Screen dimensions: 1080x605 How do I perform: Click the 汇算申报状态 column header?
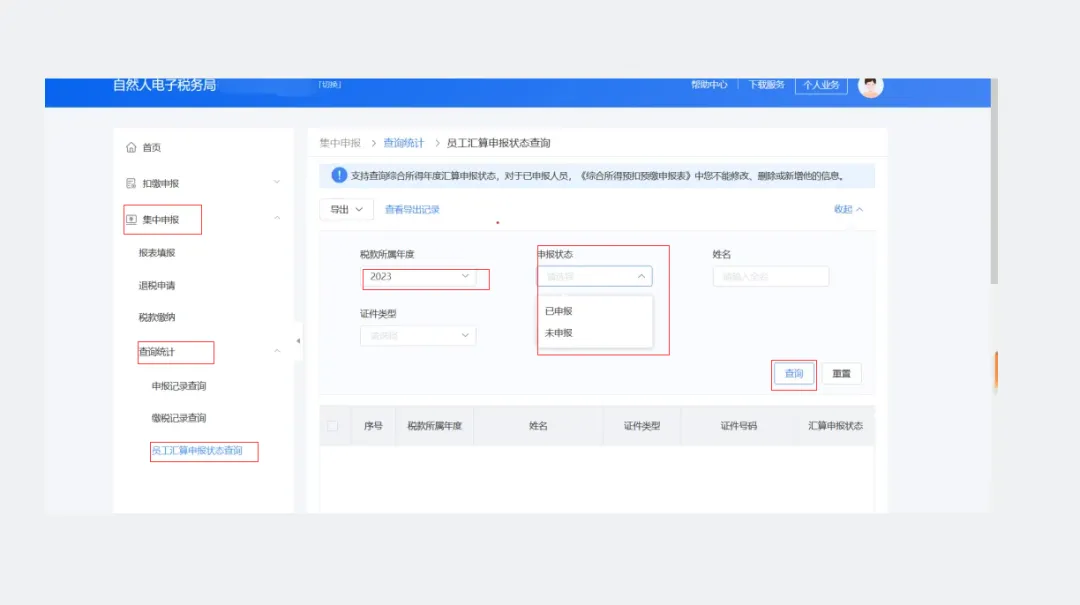coord(835,426)
